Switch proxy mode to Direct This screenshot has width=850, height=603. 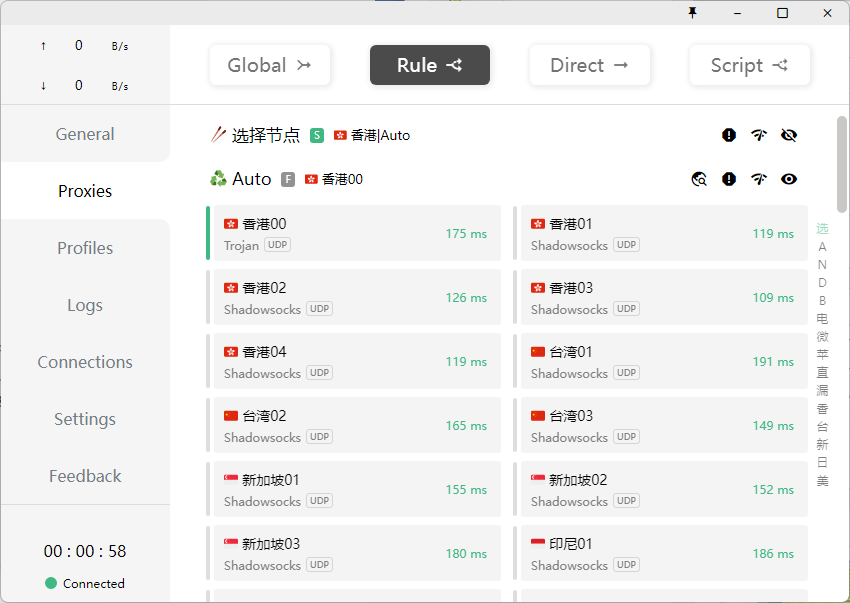tap(590, 65)
